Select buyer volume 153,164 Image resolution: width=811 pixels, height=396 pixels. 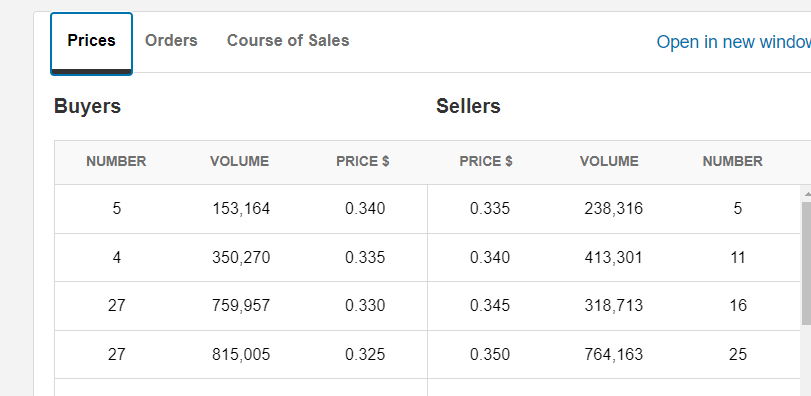pyautogui.click(x=241, y=209)
